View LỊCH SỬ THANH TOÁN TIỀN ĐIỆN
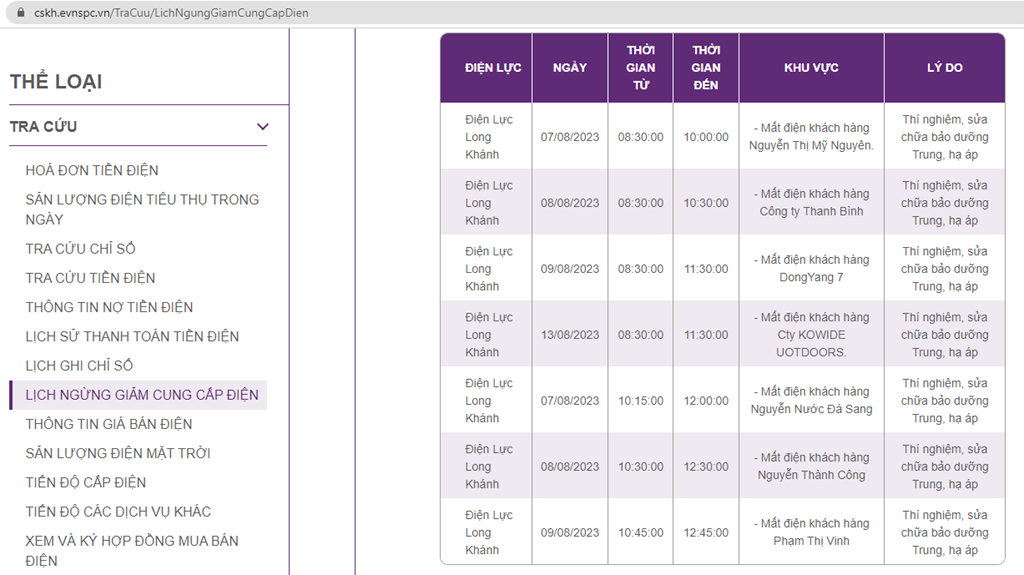 point(132,336)
